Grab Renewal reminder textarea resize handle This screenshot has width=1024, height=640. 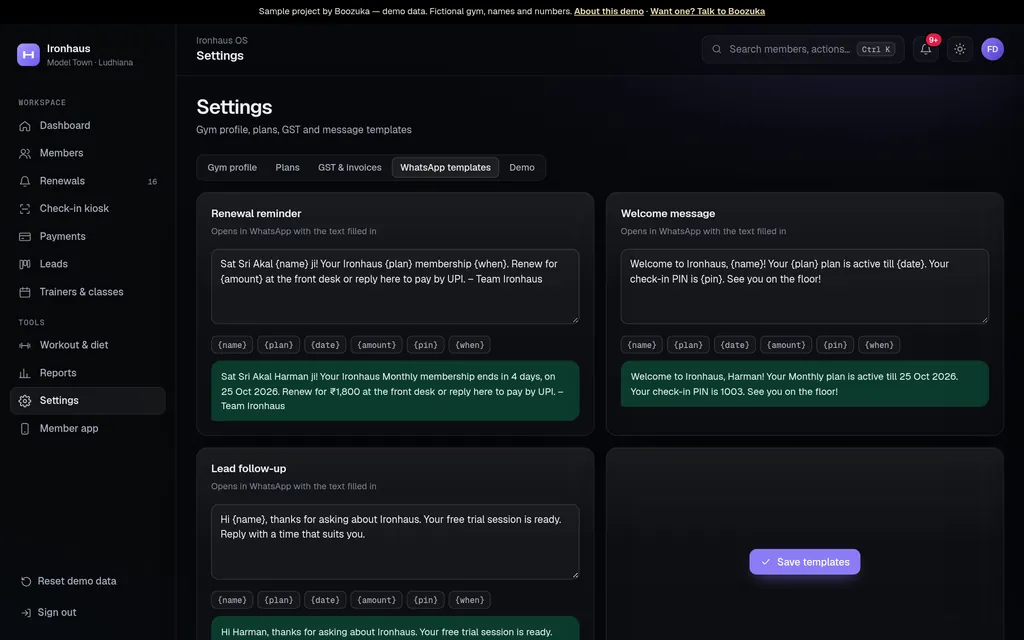(x=575, y=319)
